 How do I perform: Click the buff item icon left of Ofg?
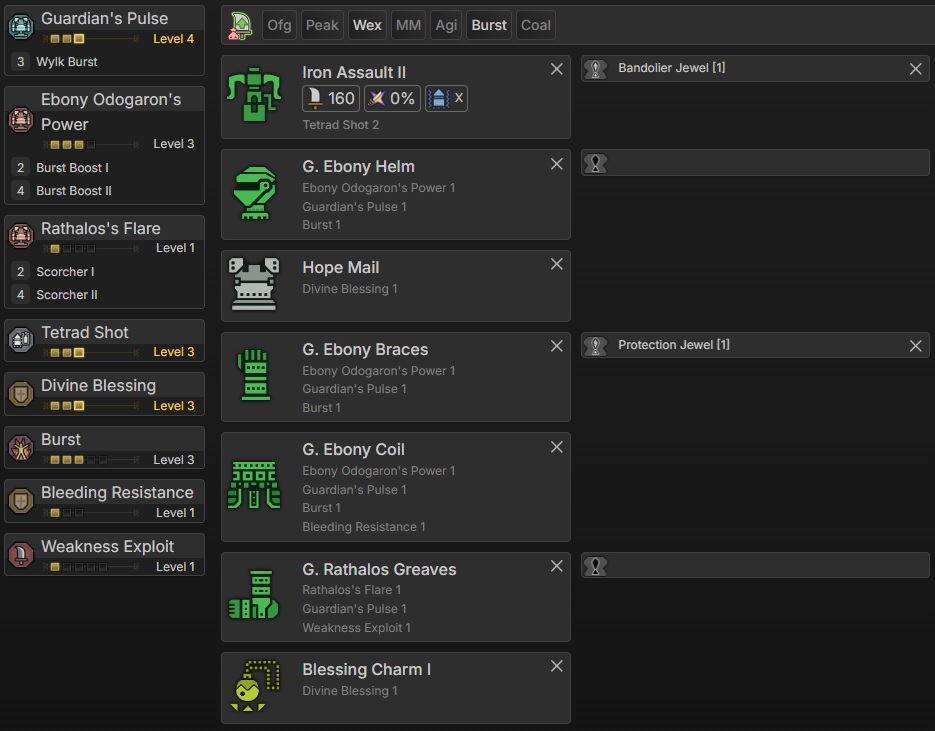[x=240, y=25]
